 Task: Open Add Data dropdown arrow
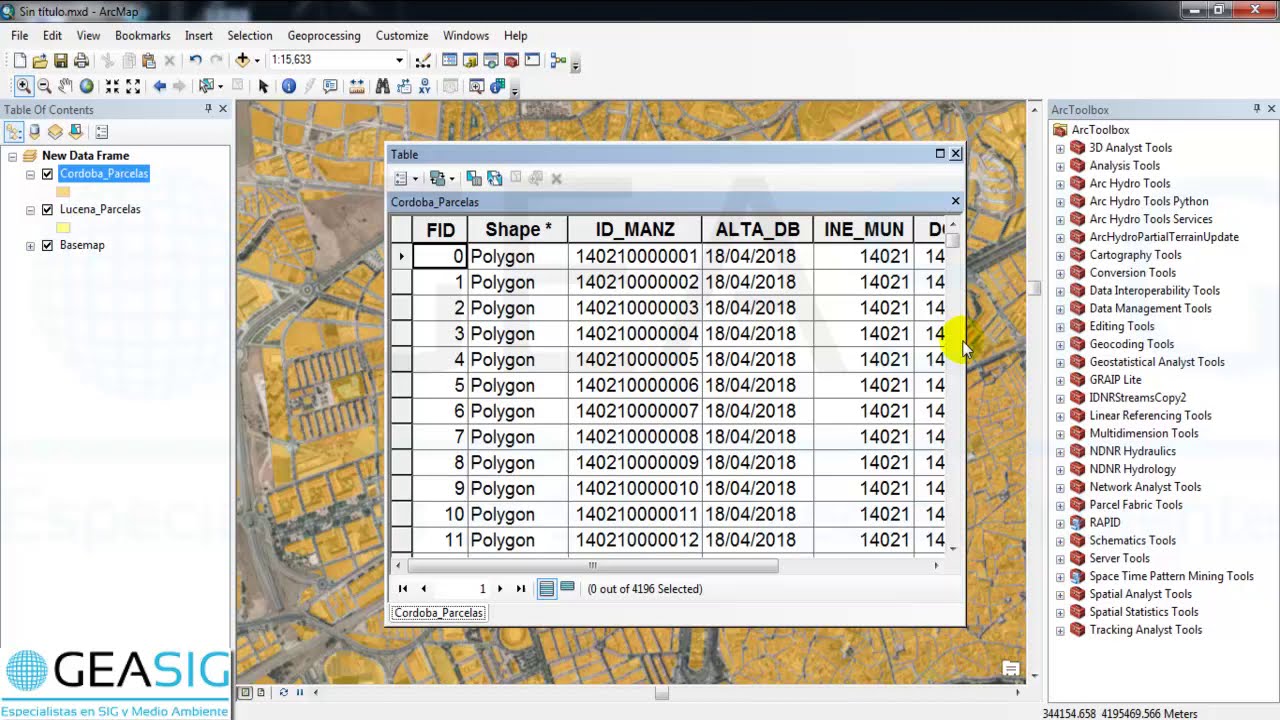point(257,61)
